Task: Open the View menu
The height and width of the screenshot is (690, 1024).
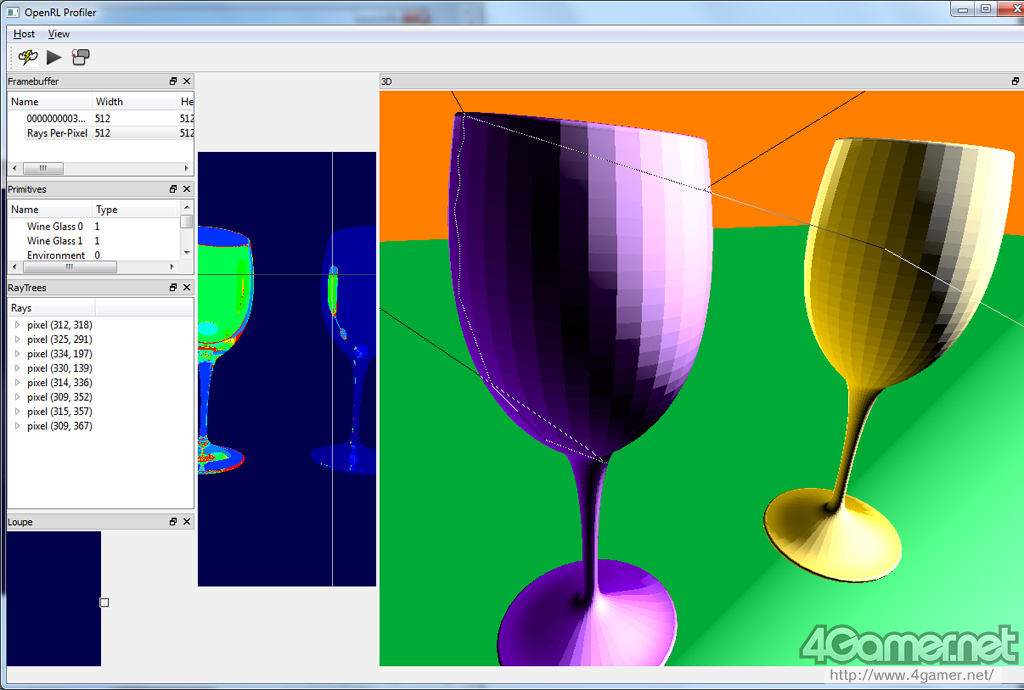Action: 59,34
